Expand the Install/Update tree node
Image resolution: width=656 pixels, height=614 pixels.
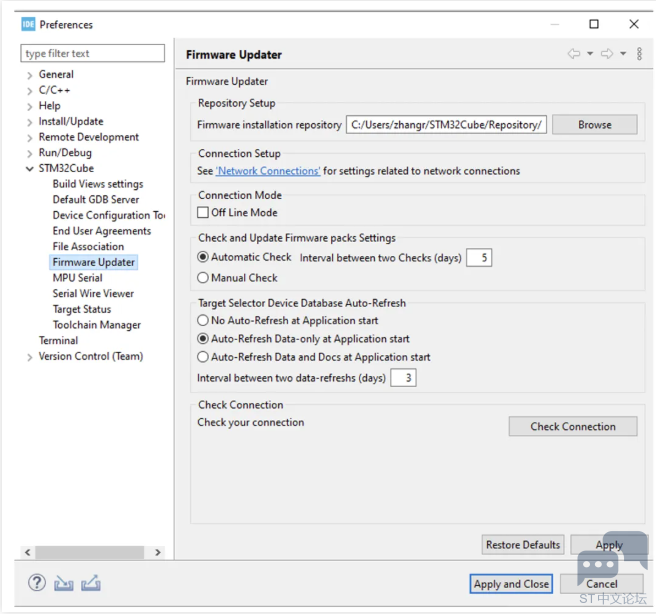pyautogui.click(x=29, y=122)
